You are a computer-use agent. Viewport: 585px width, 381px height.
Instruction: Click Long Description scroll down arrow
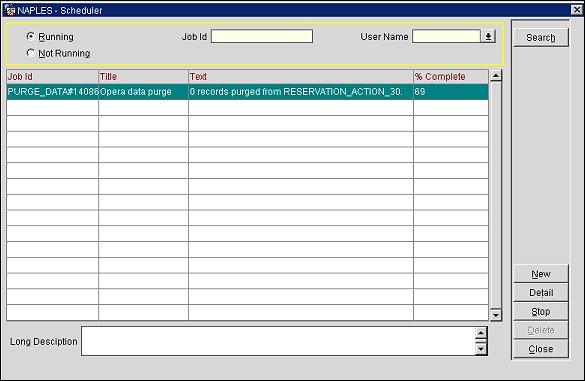click(x=481, y=349)
